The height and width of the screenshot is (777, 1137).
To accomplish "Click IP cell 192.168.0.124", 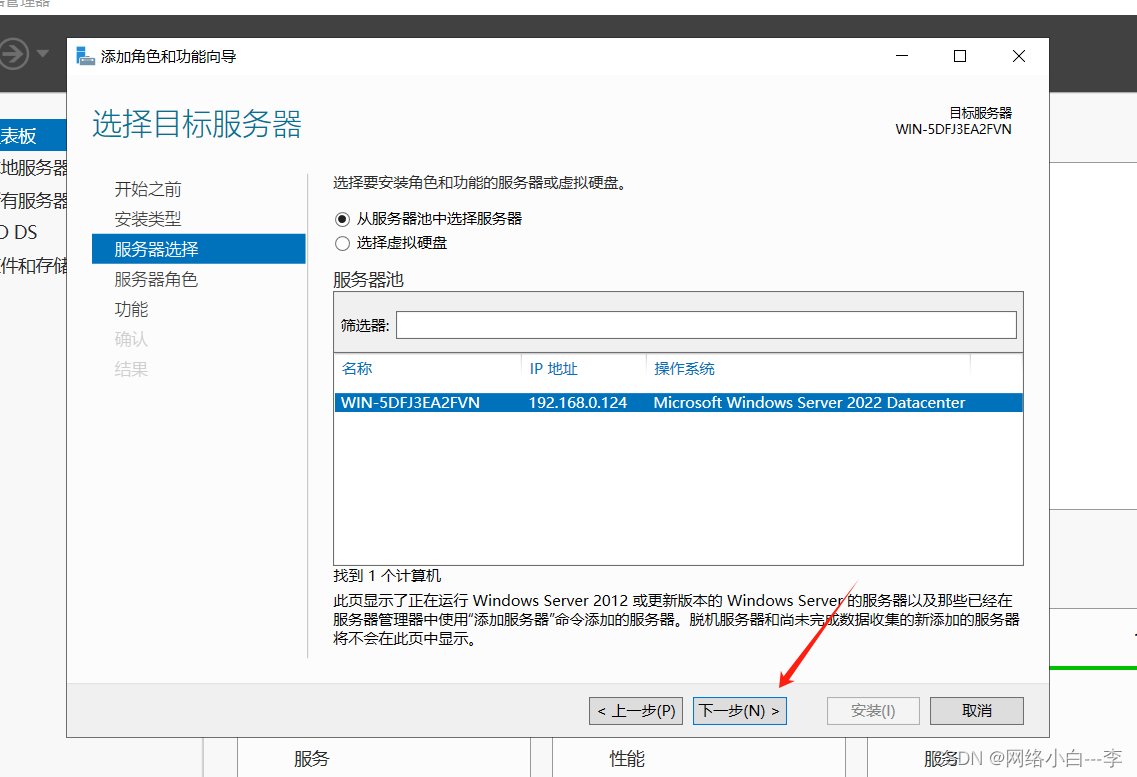I will (577, 402).
